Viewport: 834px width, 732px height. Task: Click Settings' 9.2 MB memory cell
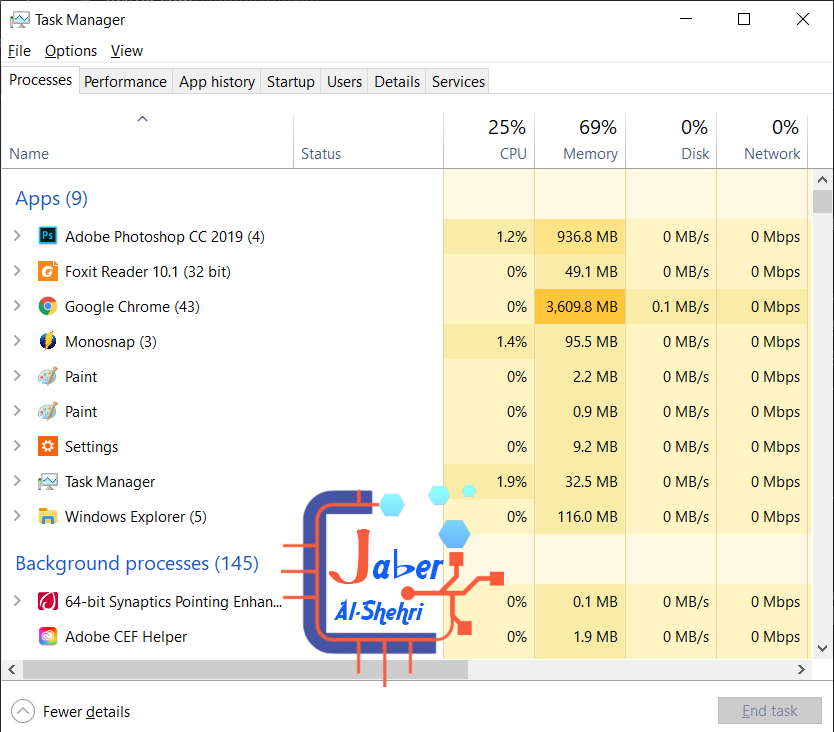tap(580, 446)
